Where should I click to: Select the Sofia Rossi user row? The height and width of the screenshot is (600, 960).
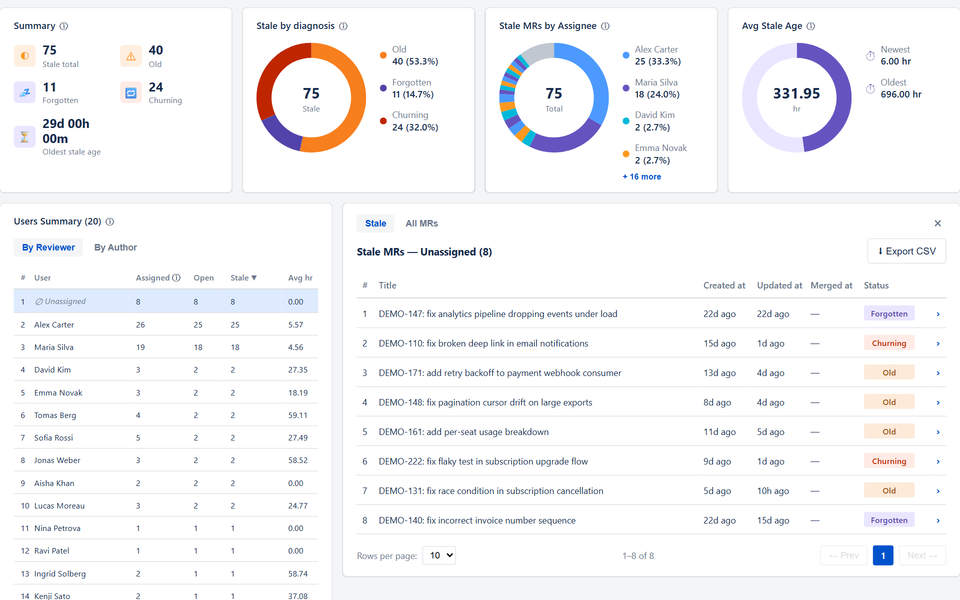coord(166,438)
